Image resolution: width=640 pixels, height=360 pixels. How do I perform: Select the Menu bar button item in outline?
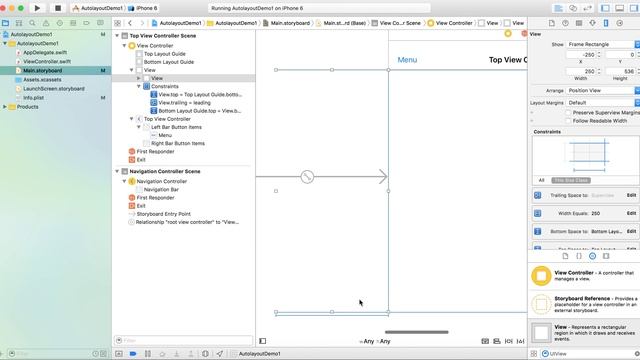click(165, 135)
